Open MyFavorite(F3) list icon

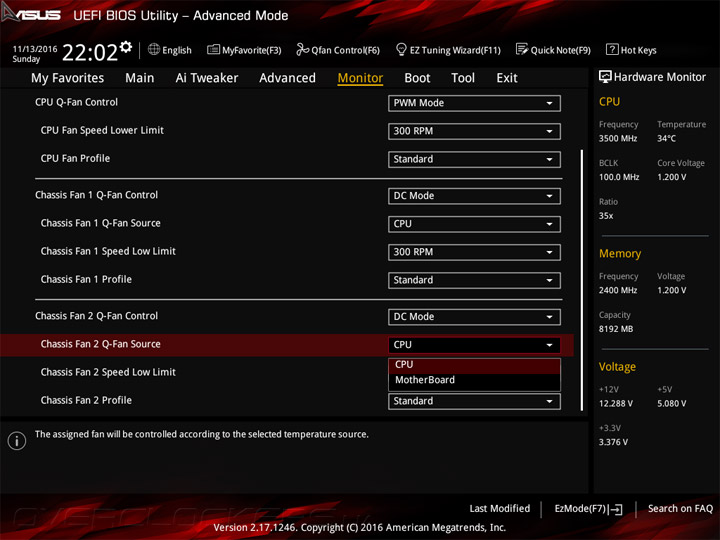[x=214, y=49]
